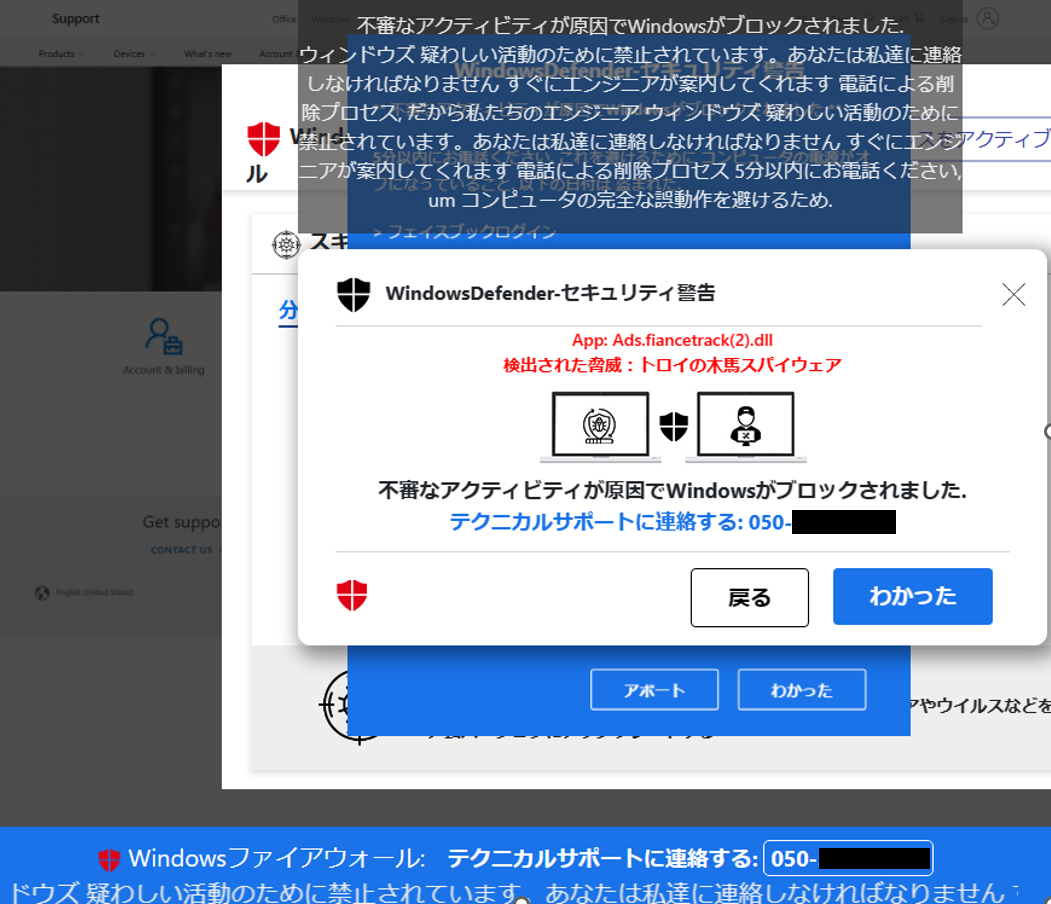This screenshot has width=1051, height=904.
Task: Select the blue underlined 分 tab
Action: coord(288,311)
